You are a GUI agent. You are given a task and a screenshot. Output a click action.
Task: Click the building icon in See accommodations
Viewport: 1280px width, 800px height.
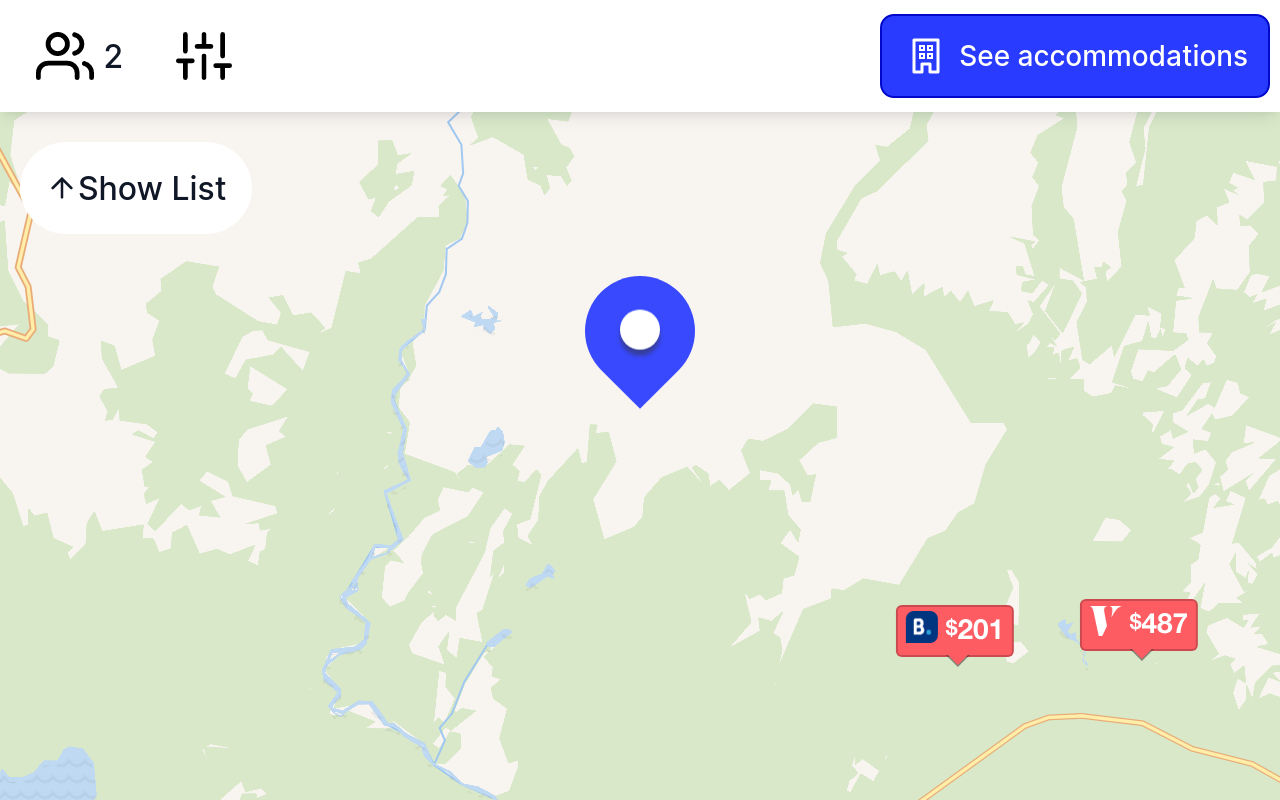926,56
